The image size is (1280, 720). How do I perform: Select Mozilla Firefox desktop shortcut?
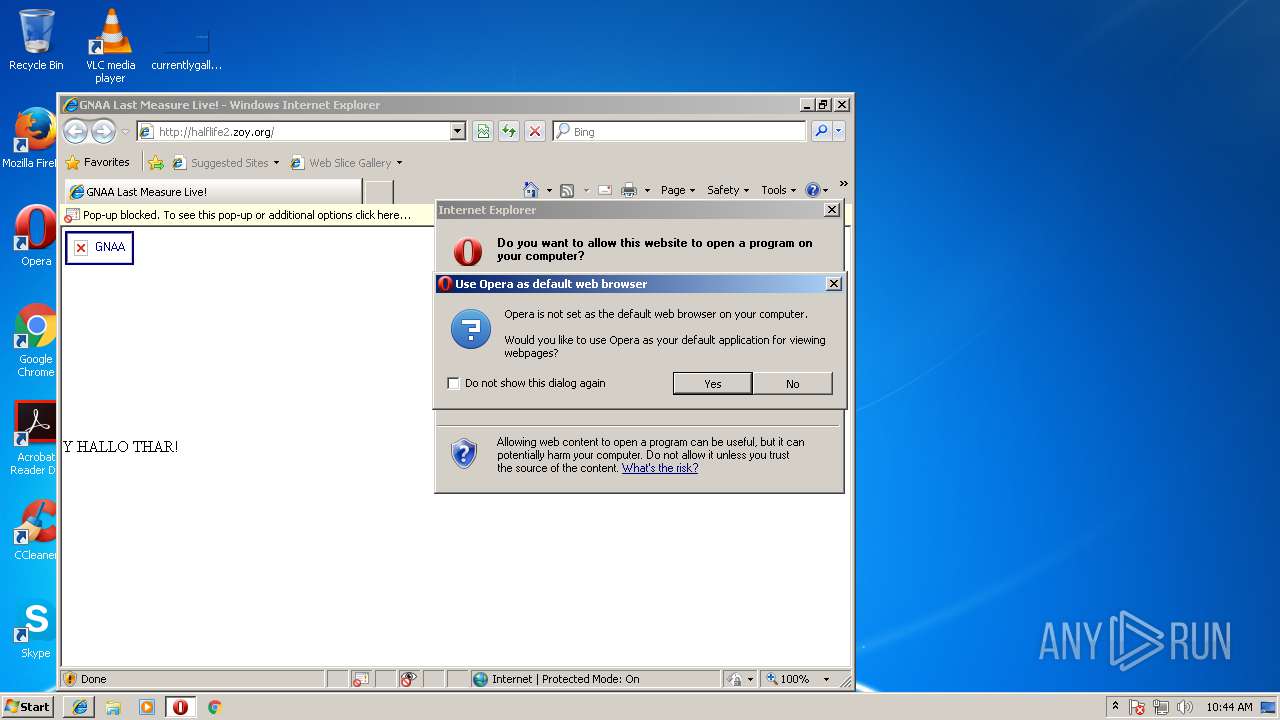[x=30, y=138]
